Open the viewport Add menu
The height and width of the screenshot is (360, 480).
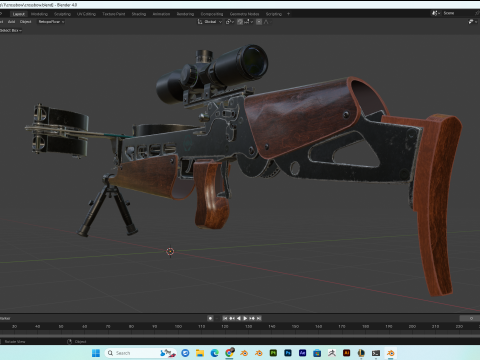point(11,22)
